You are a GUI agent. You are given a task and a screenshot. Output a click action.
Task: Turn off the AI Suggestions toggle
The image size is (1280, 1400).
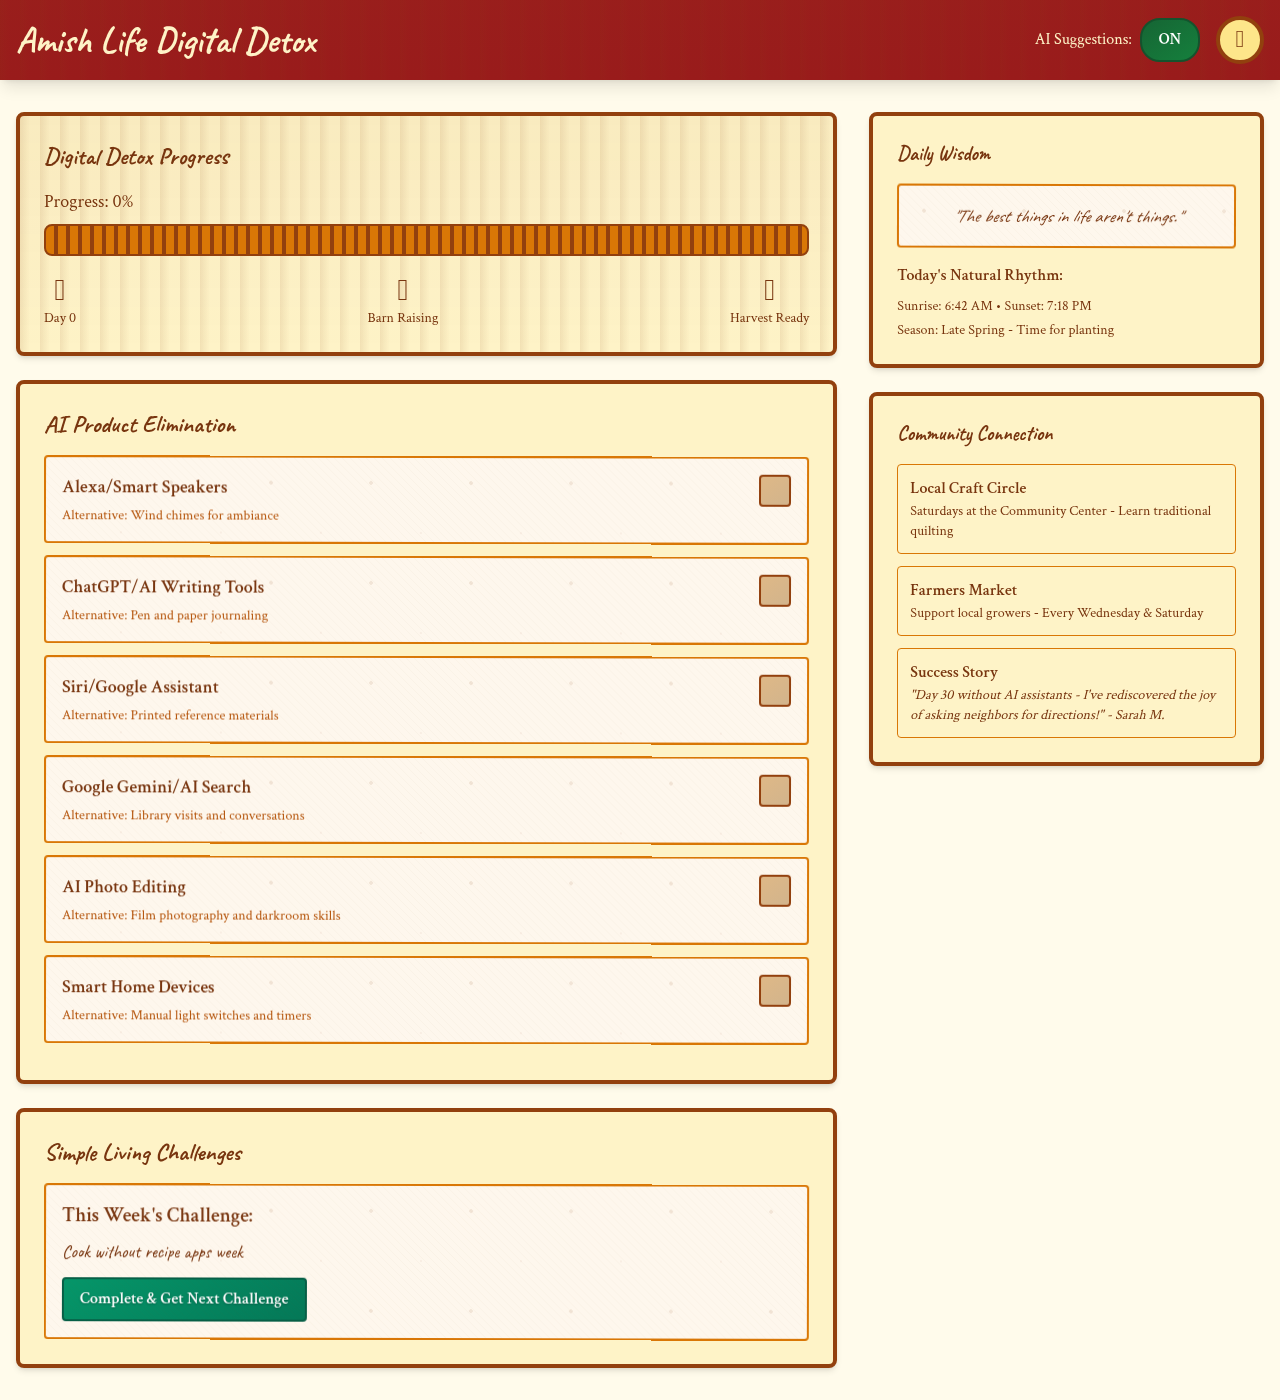coord(1169,40)
